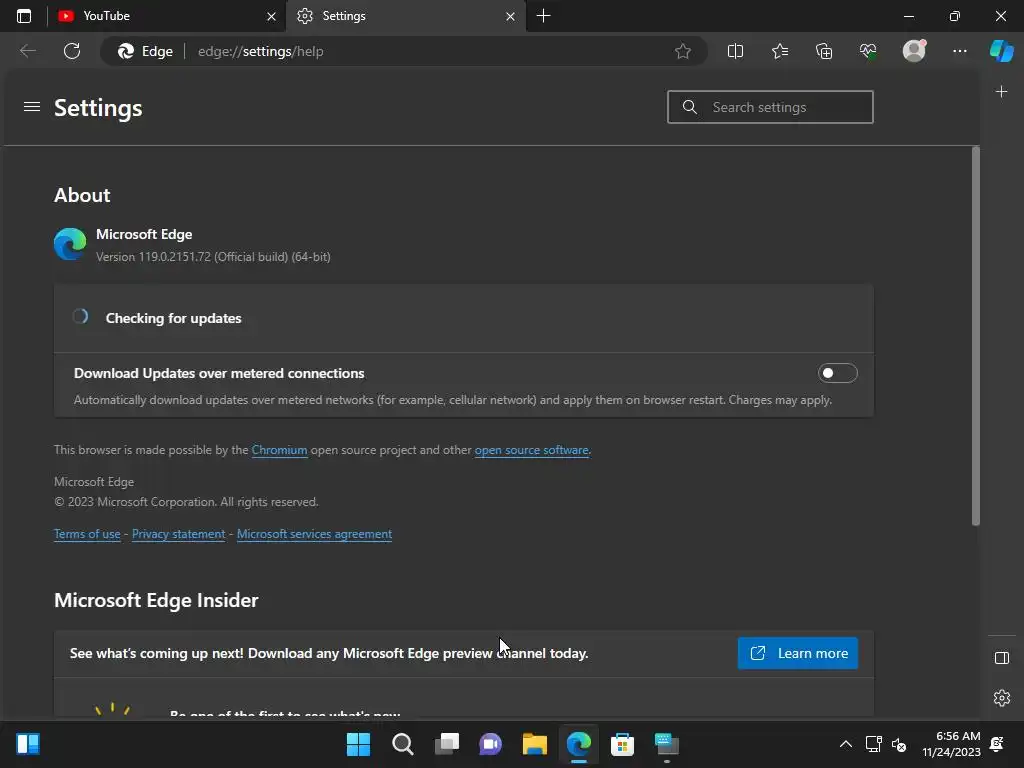
Task: Open Terms of use link
Action: 87,534
